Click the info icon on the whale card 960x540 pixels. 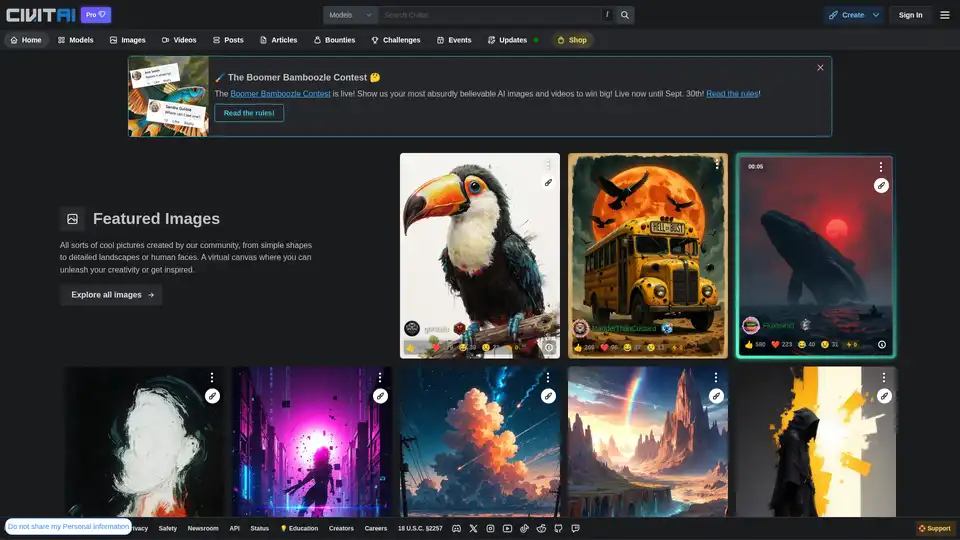(881, 344)
